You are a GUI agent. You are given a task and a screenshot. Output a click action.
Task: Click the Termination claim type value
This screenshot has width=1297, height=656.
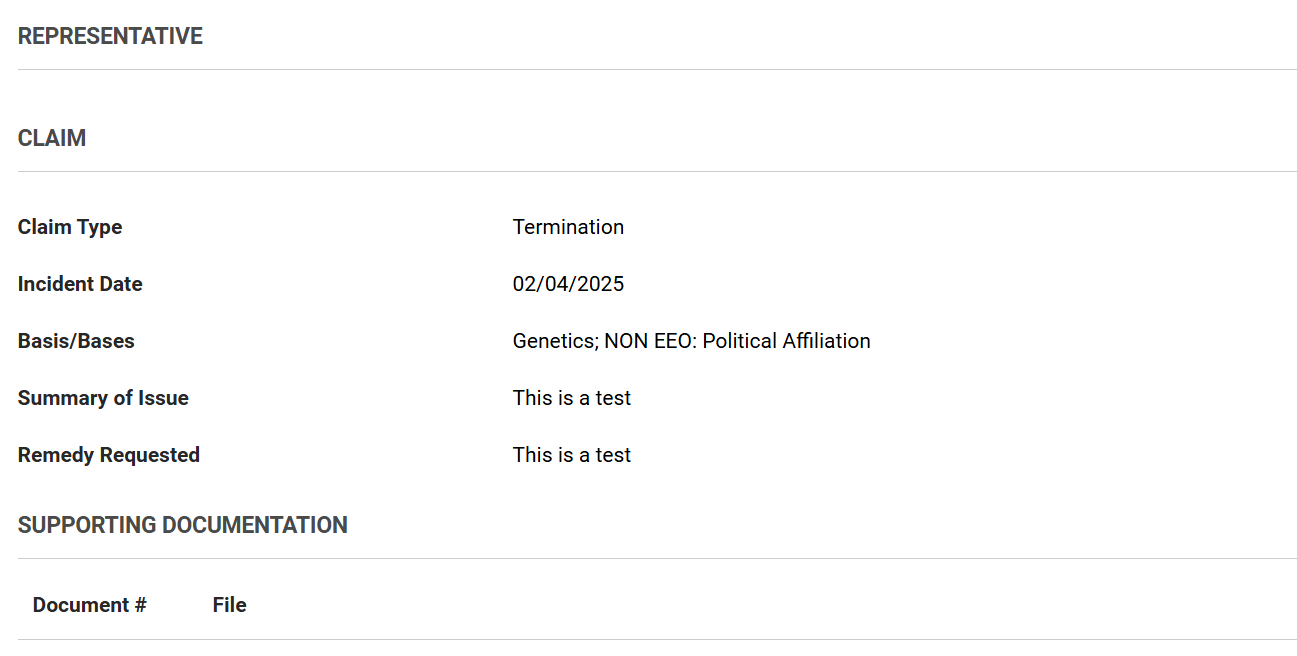point(568,227)
